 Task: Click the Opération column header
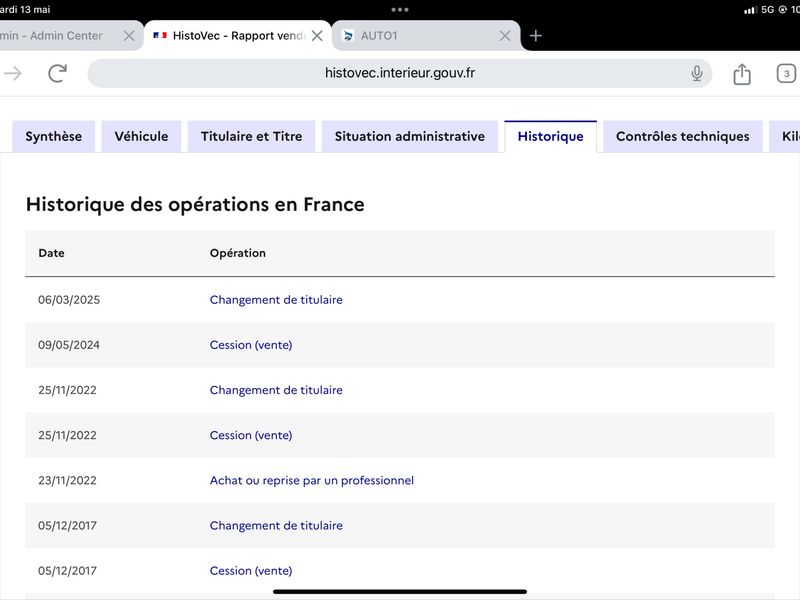[238, 253]
